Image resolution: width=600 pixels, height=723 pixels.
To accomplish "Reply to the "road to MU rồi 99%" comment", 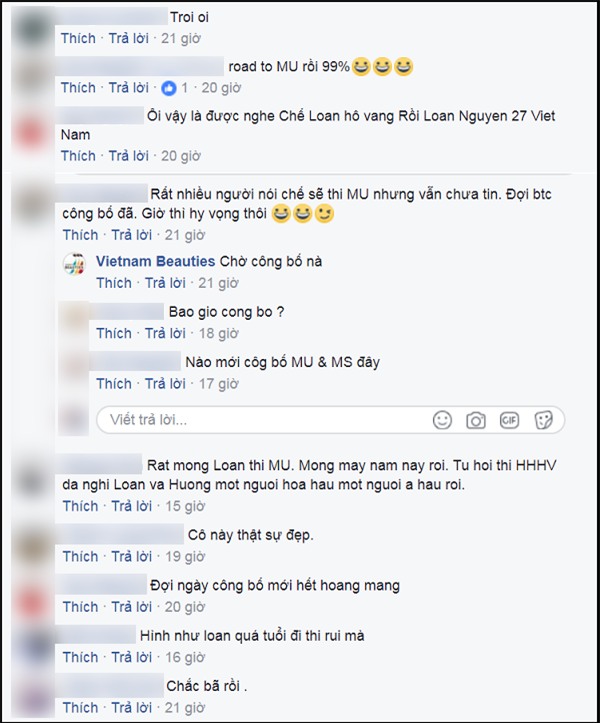I will point(129,88).
